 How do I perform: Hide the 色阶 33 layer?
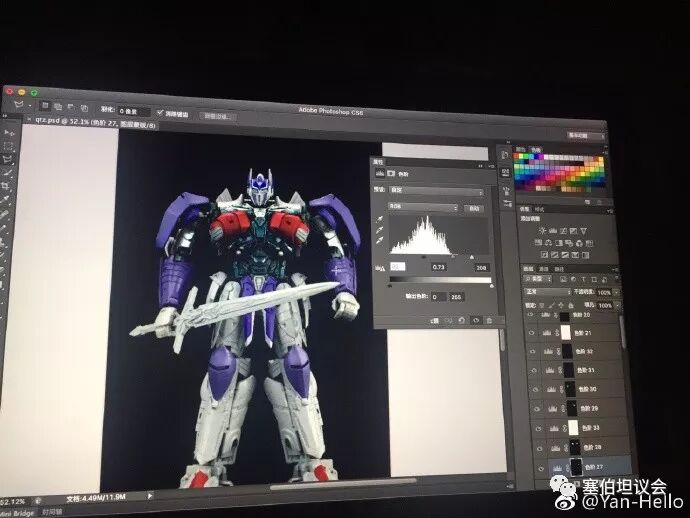[539, 428]
